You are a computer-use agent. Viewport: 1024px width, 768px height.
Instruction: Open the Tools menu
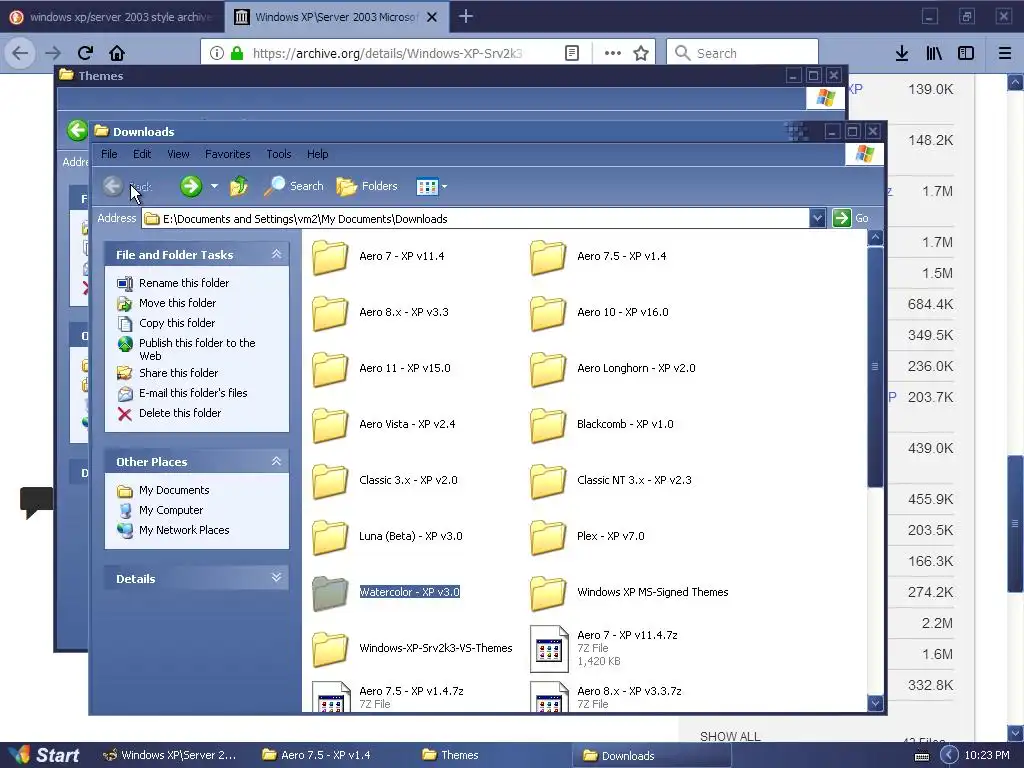tap(279, 154)
